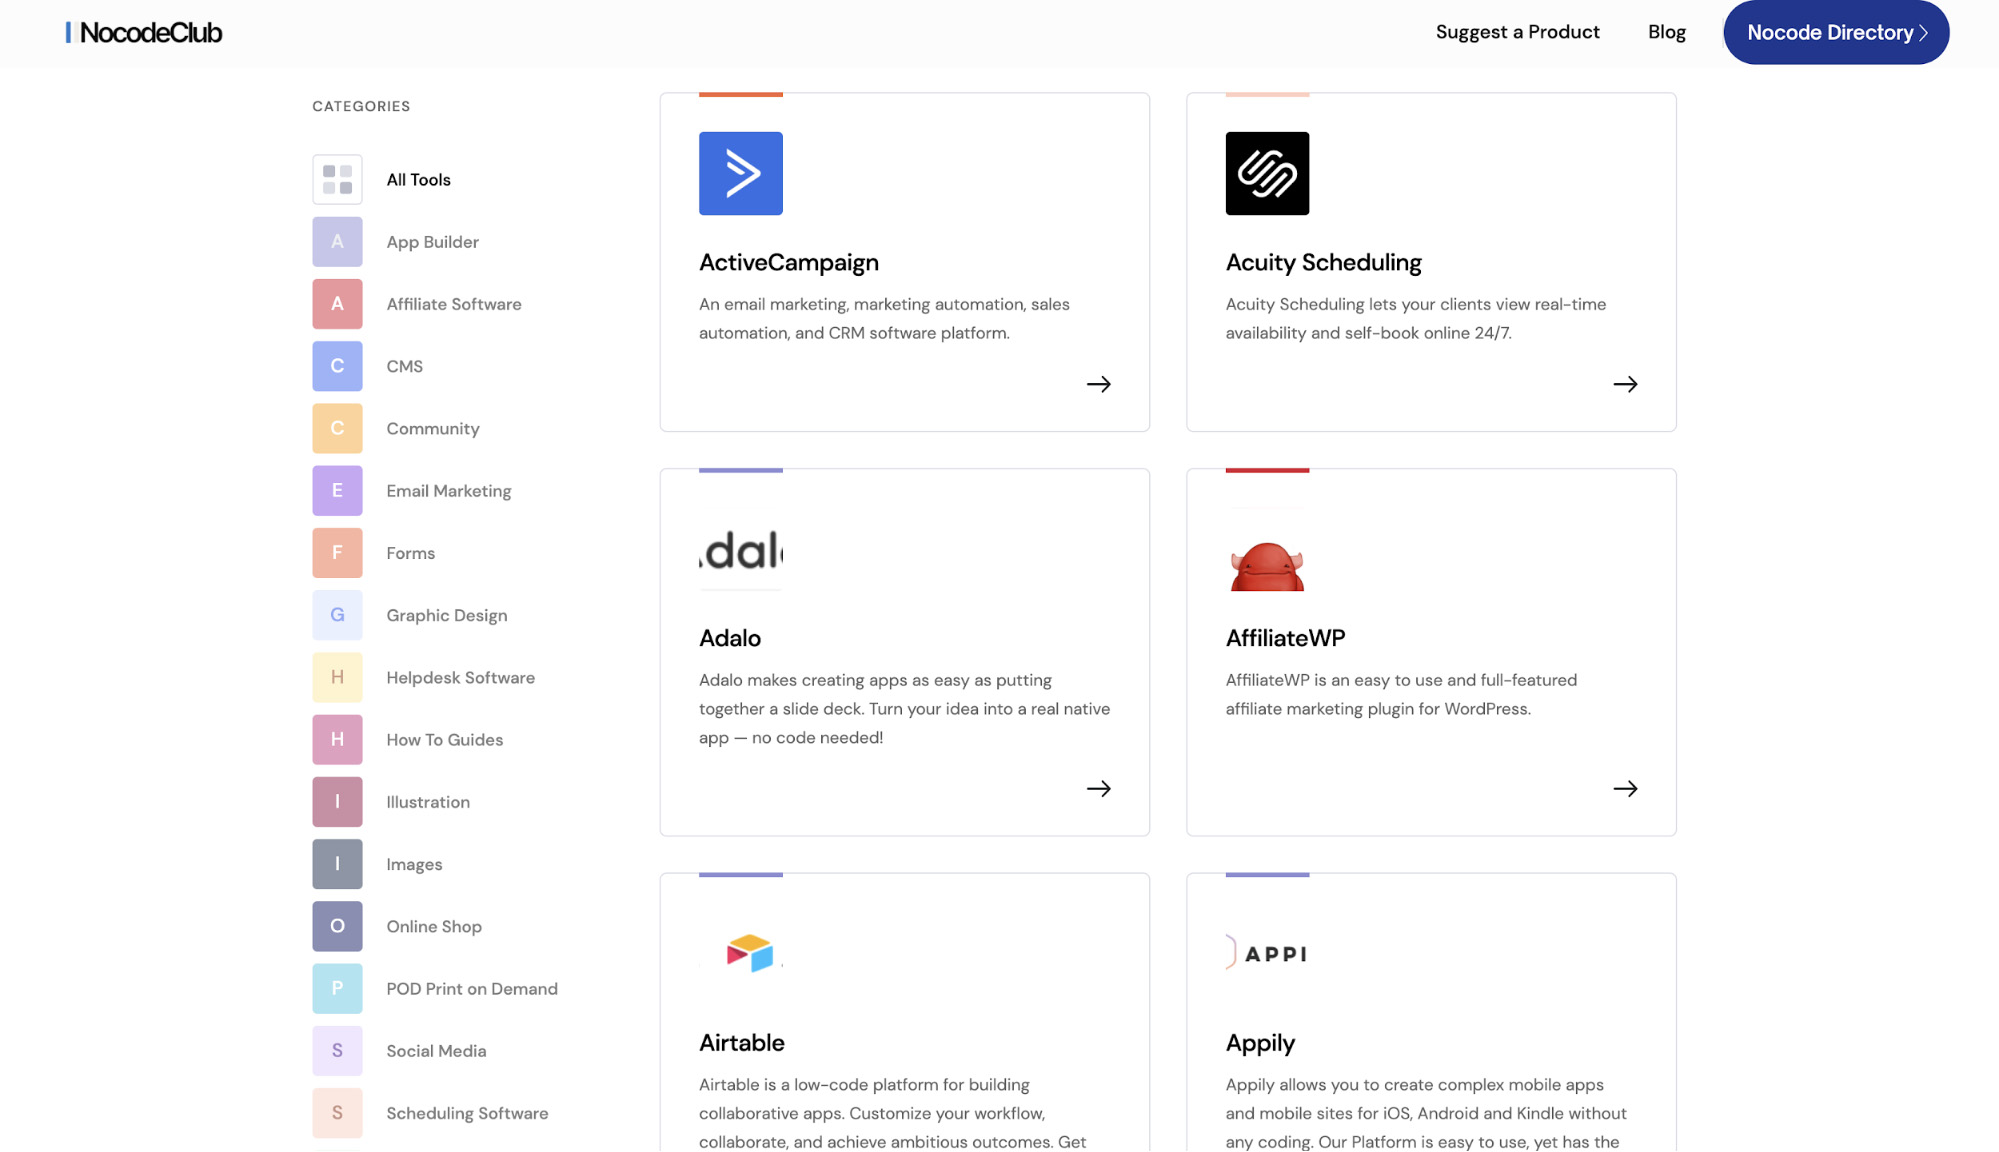The image size is (1999, 1152).
Task: Open POD Print on Demand label
Action: point(472,989)
